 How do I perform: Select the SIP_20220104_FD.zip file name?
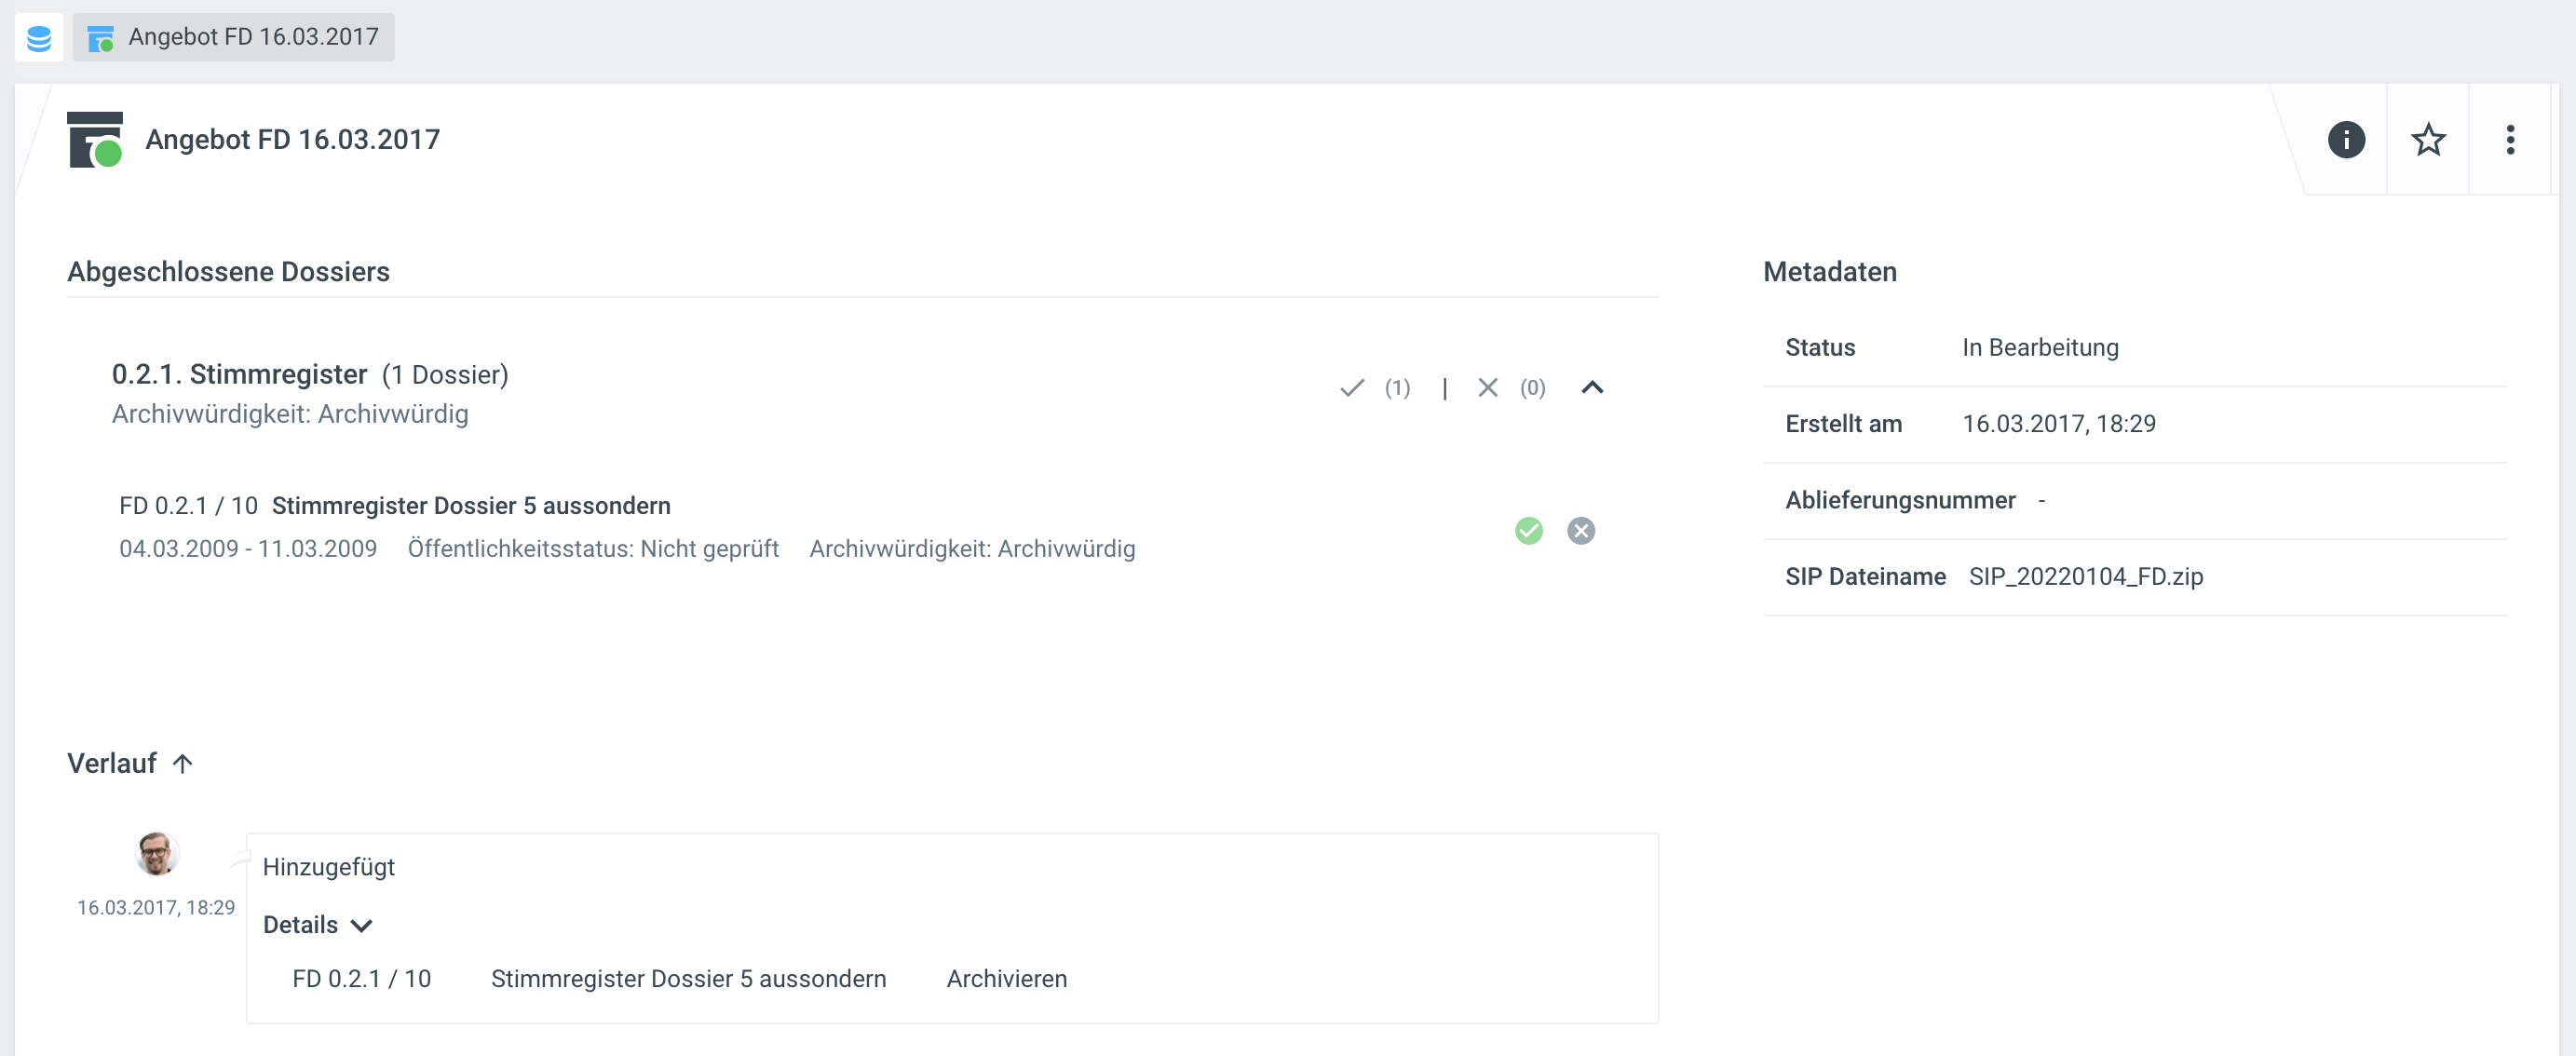tap(2086, 577)
